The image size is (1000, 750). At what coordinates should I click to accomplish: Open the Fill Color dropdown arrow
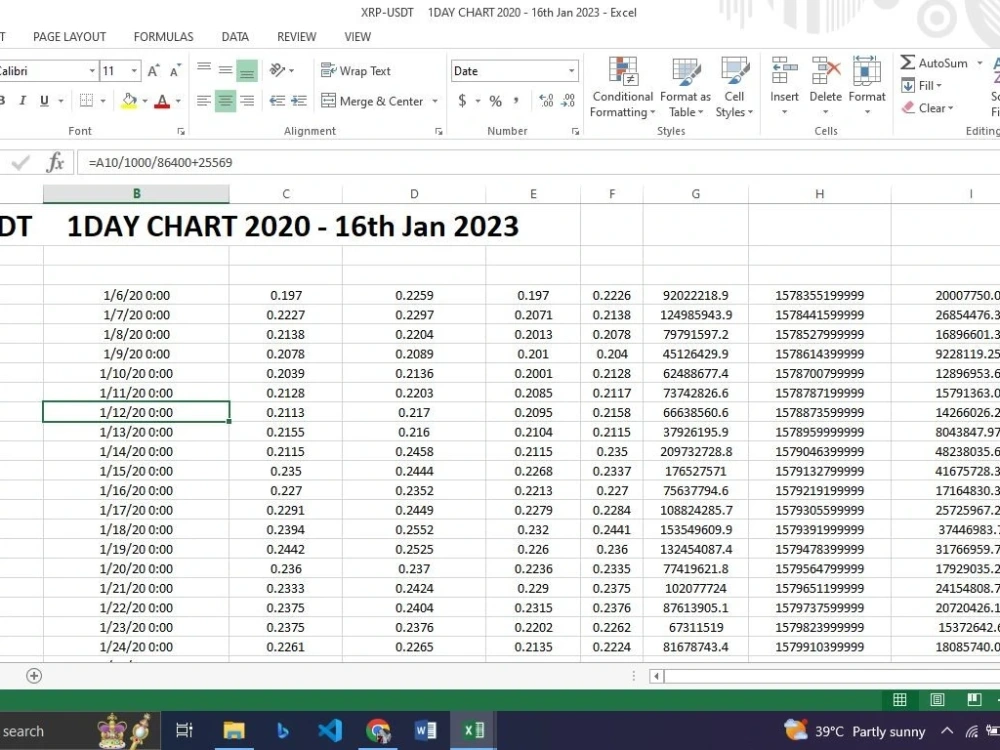(145, 101)
